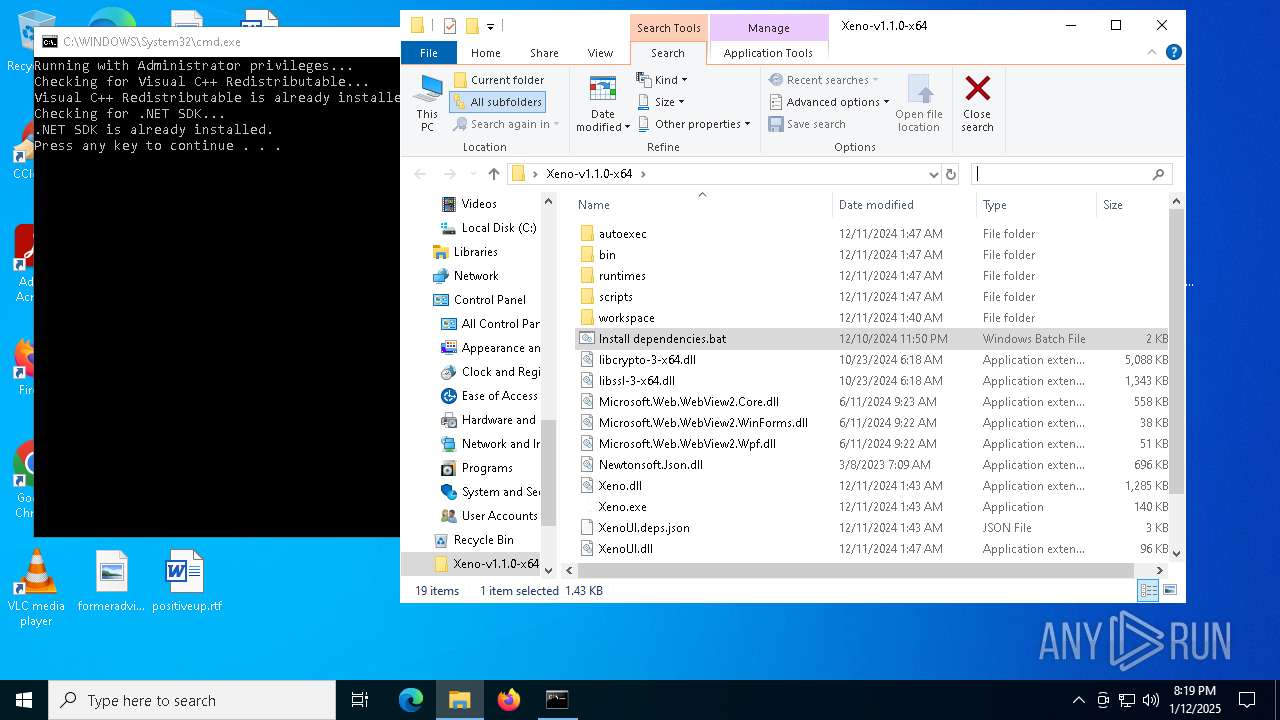
Task: Click Explorer Help question mark icon
Action: point(1174,53)
